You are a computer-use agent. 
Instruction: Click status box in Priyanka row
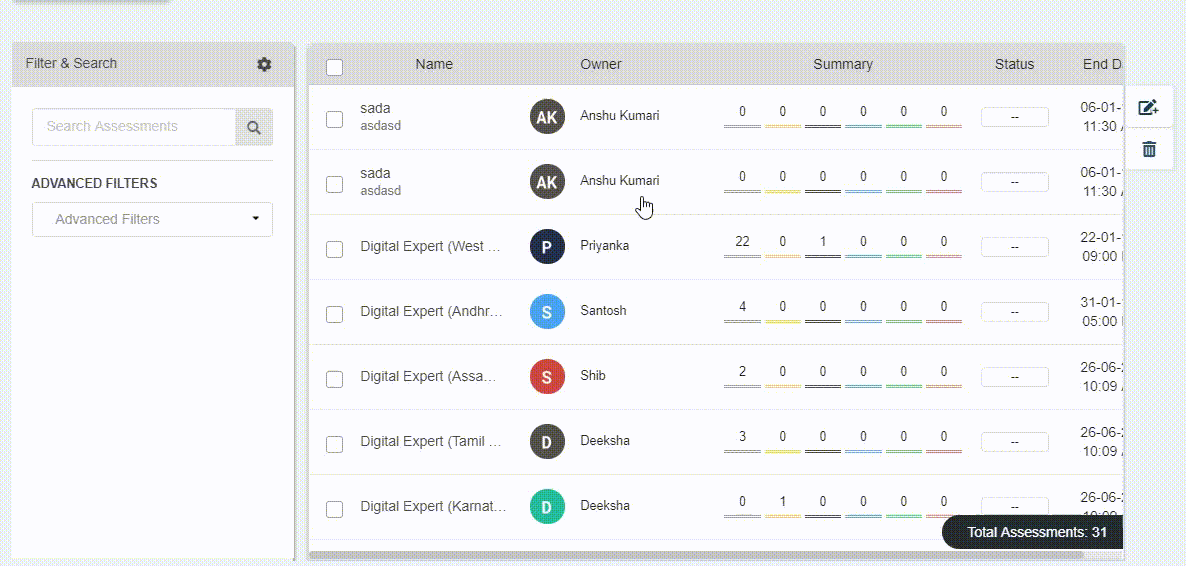click(x=1014, y=247)
